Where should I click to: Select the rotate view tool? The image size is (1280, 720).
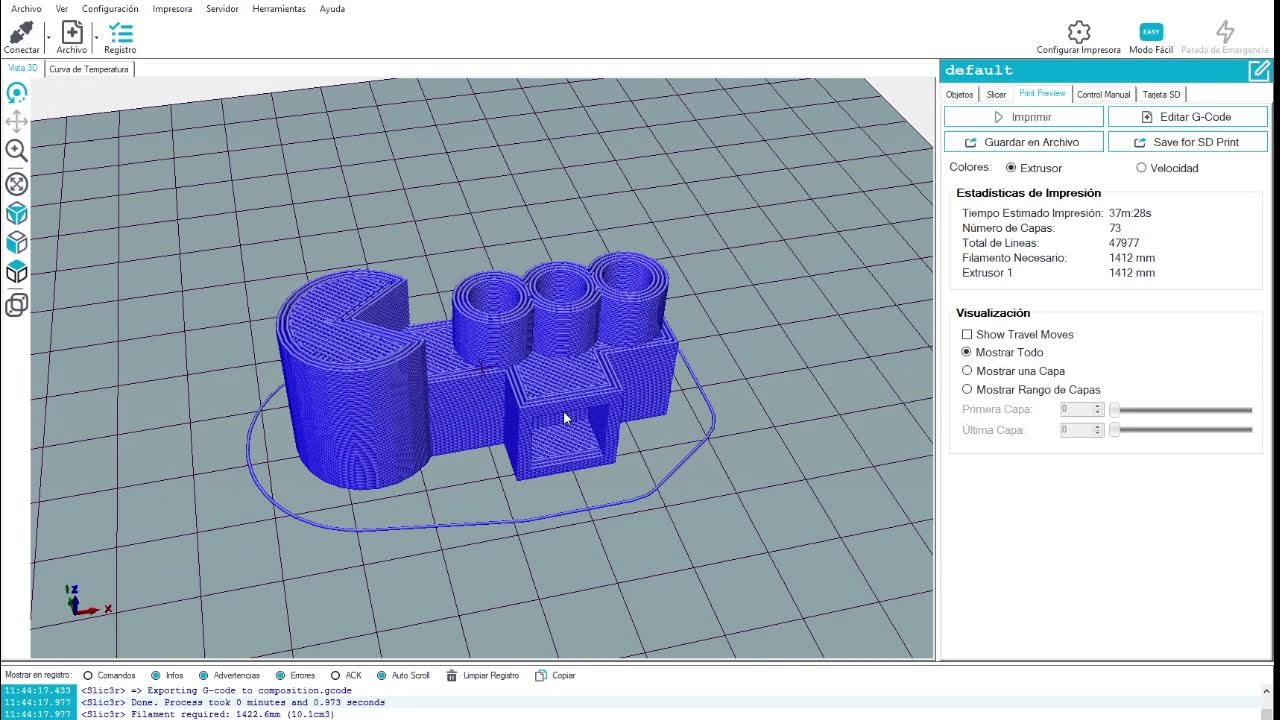(17, 93)
